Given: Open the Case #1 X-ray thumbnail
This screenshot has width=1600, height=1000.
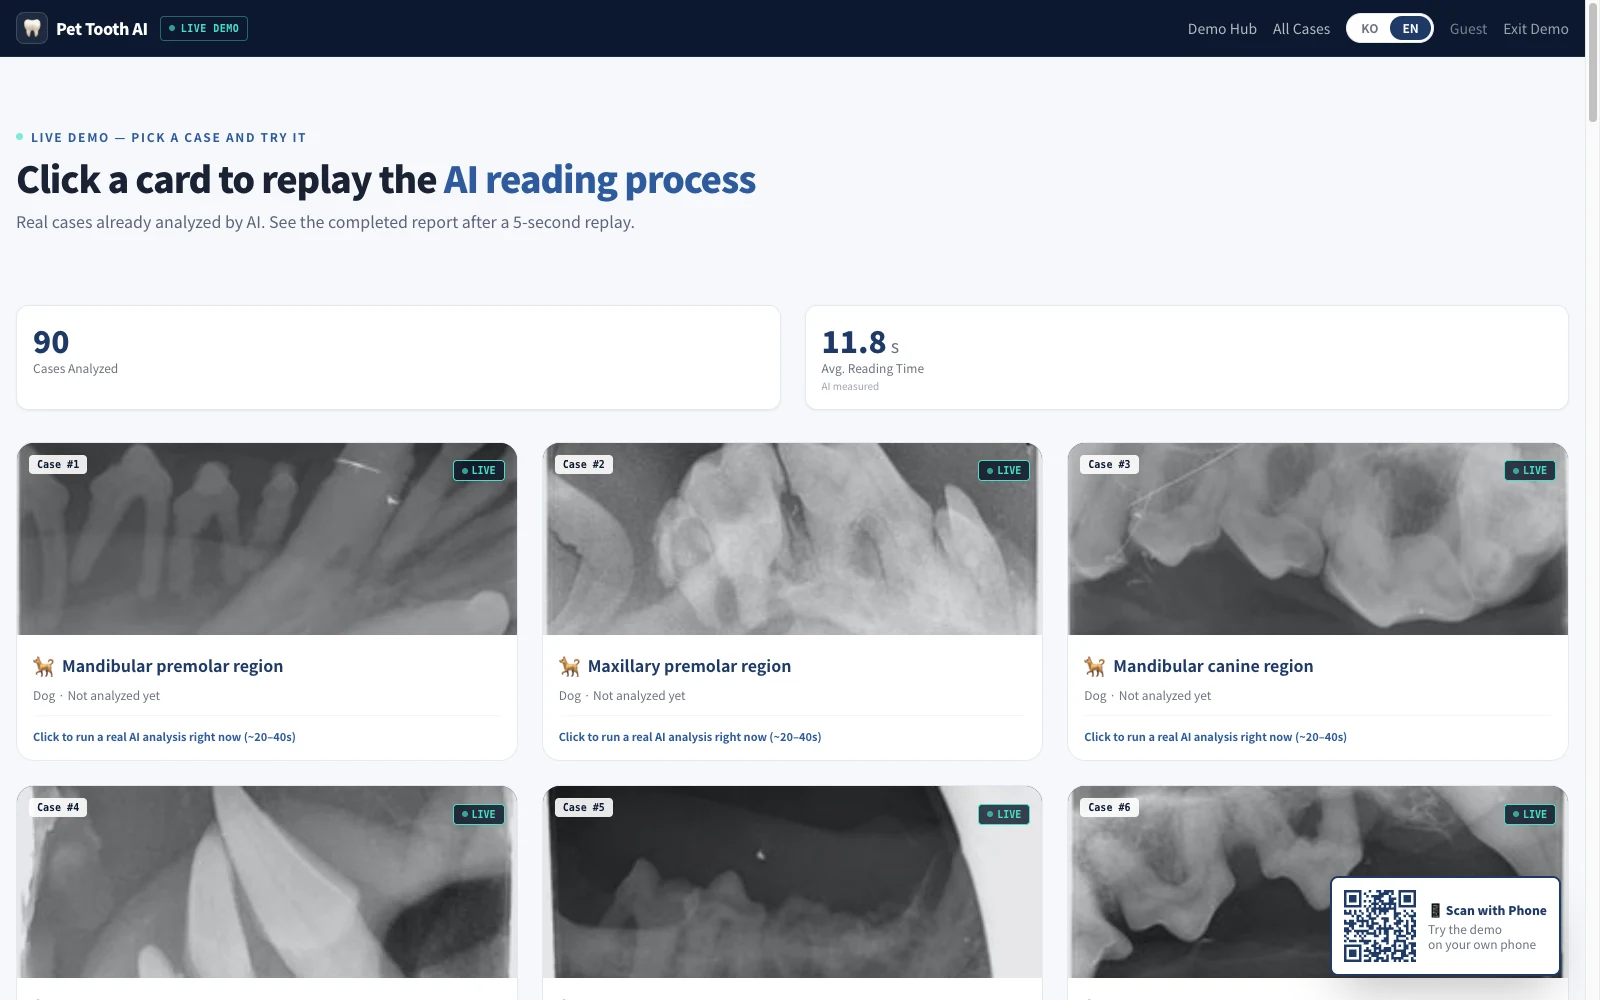Looking at the screenshot, I should pos(267,539).
